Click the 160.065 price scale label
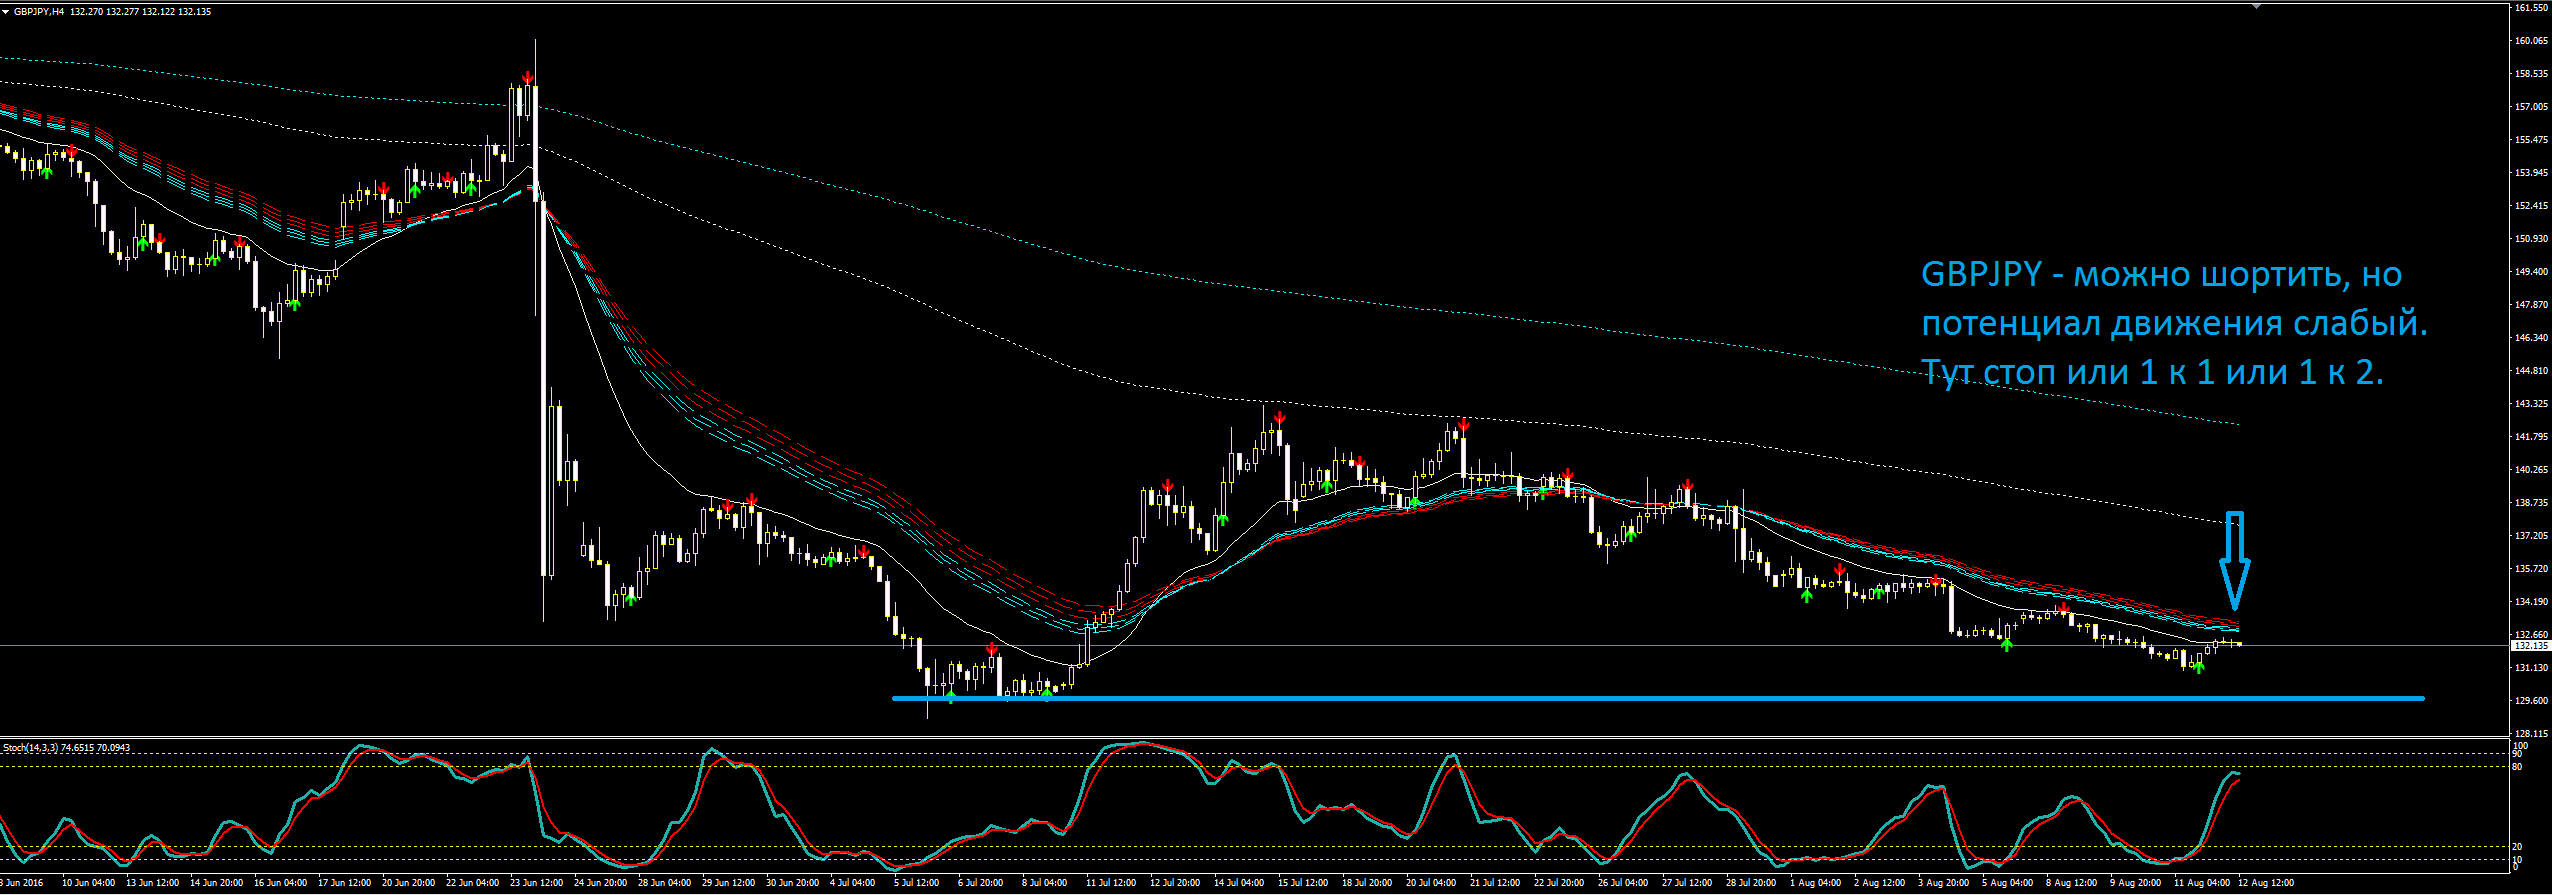The width and height of the screenshot is (2552, 895). 2531,41
